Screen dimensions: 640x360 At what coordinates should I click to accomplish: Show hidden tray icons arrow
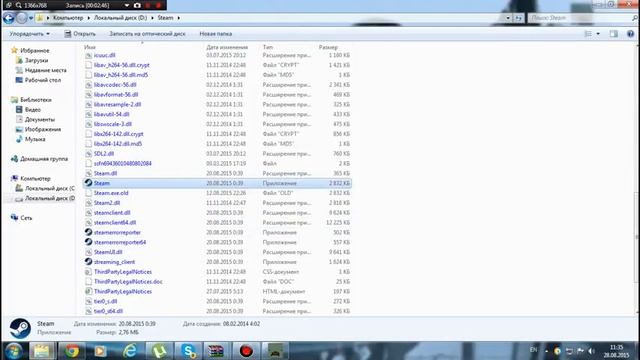[546, 351]
